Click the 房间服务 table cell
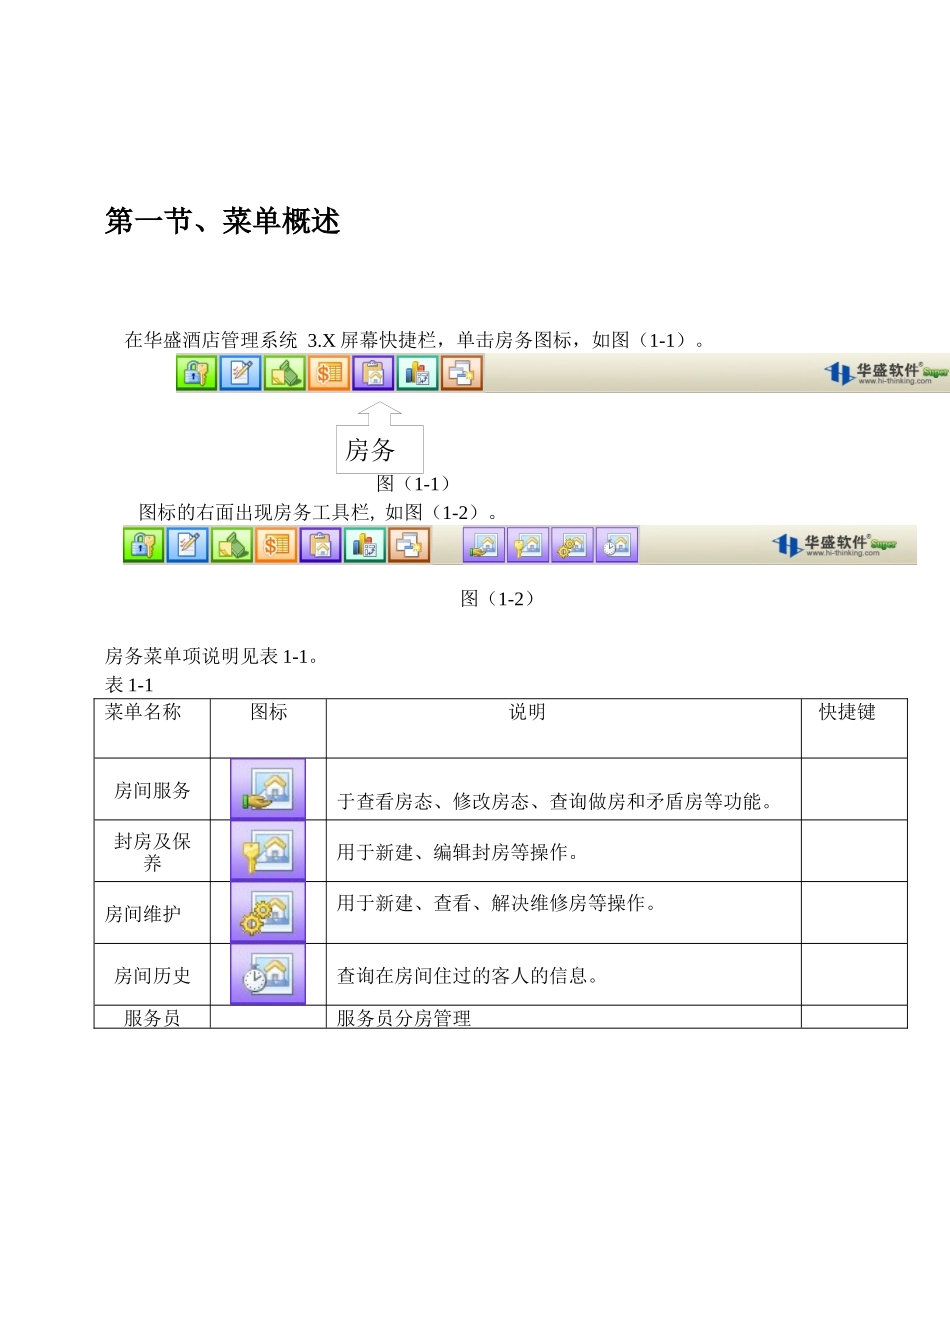Screen dimensions: 950x1342 (152, 790)
